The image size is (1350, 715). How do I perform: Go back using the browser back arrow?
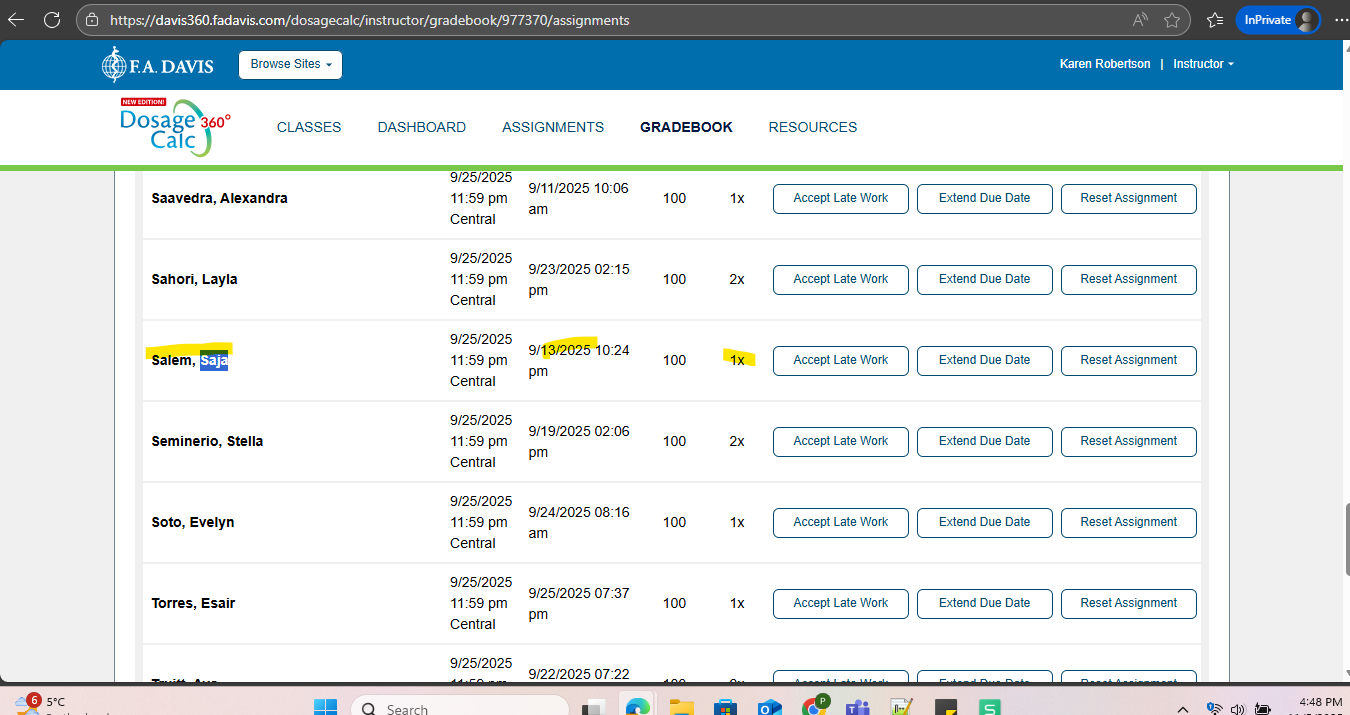[17, 20]
